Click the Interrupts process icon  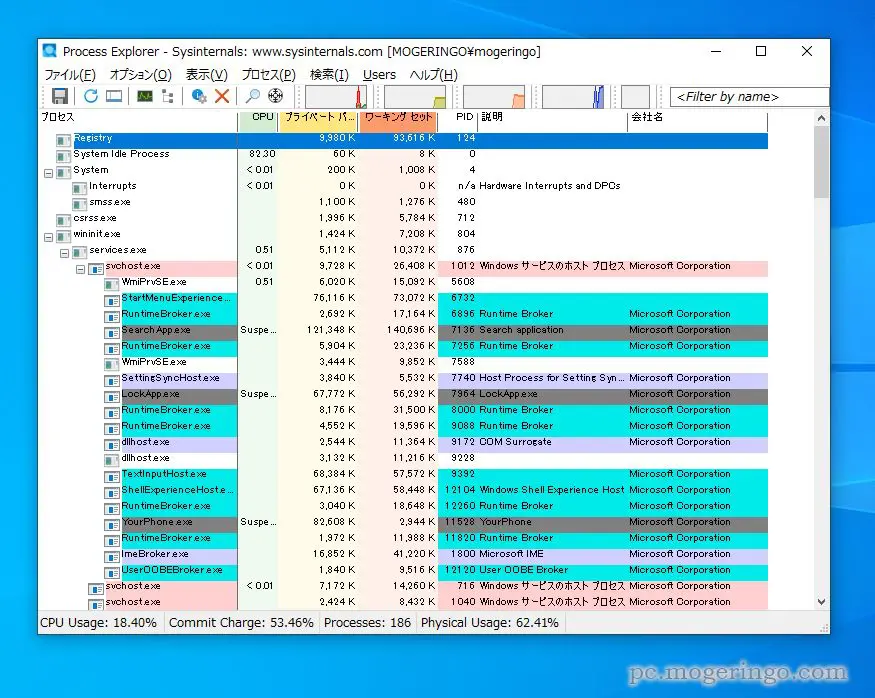(80, 188)
